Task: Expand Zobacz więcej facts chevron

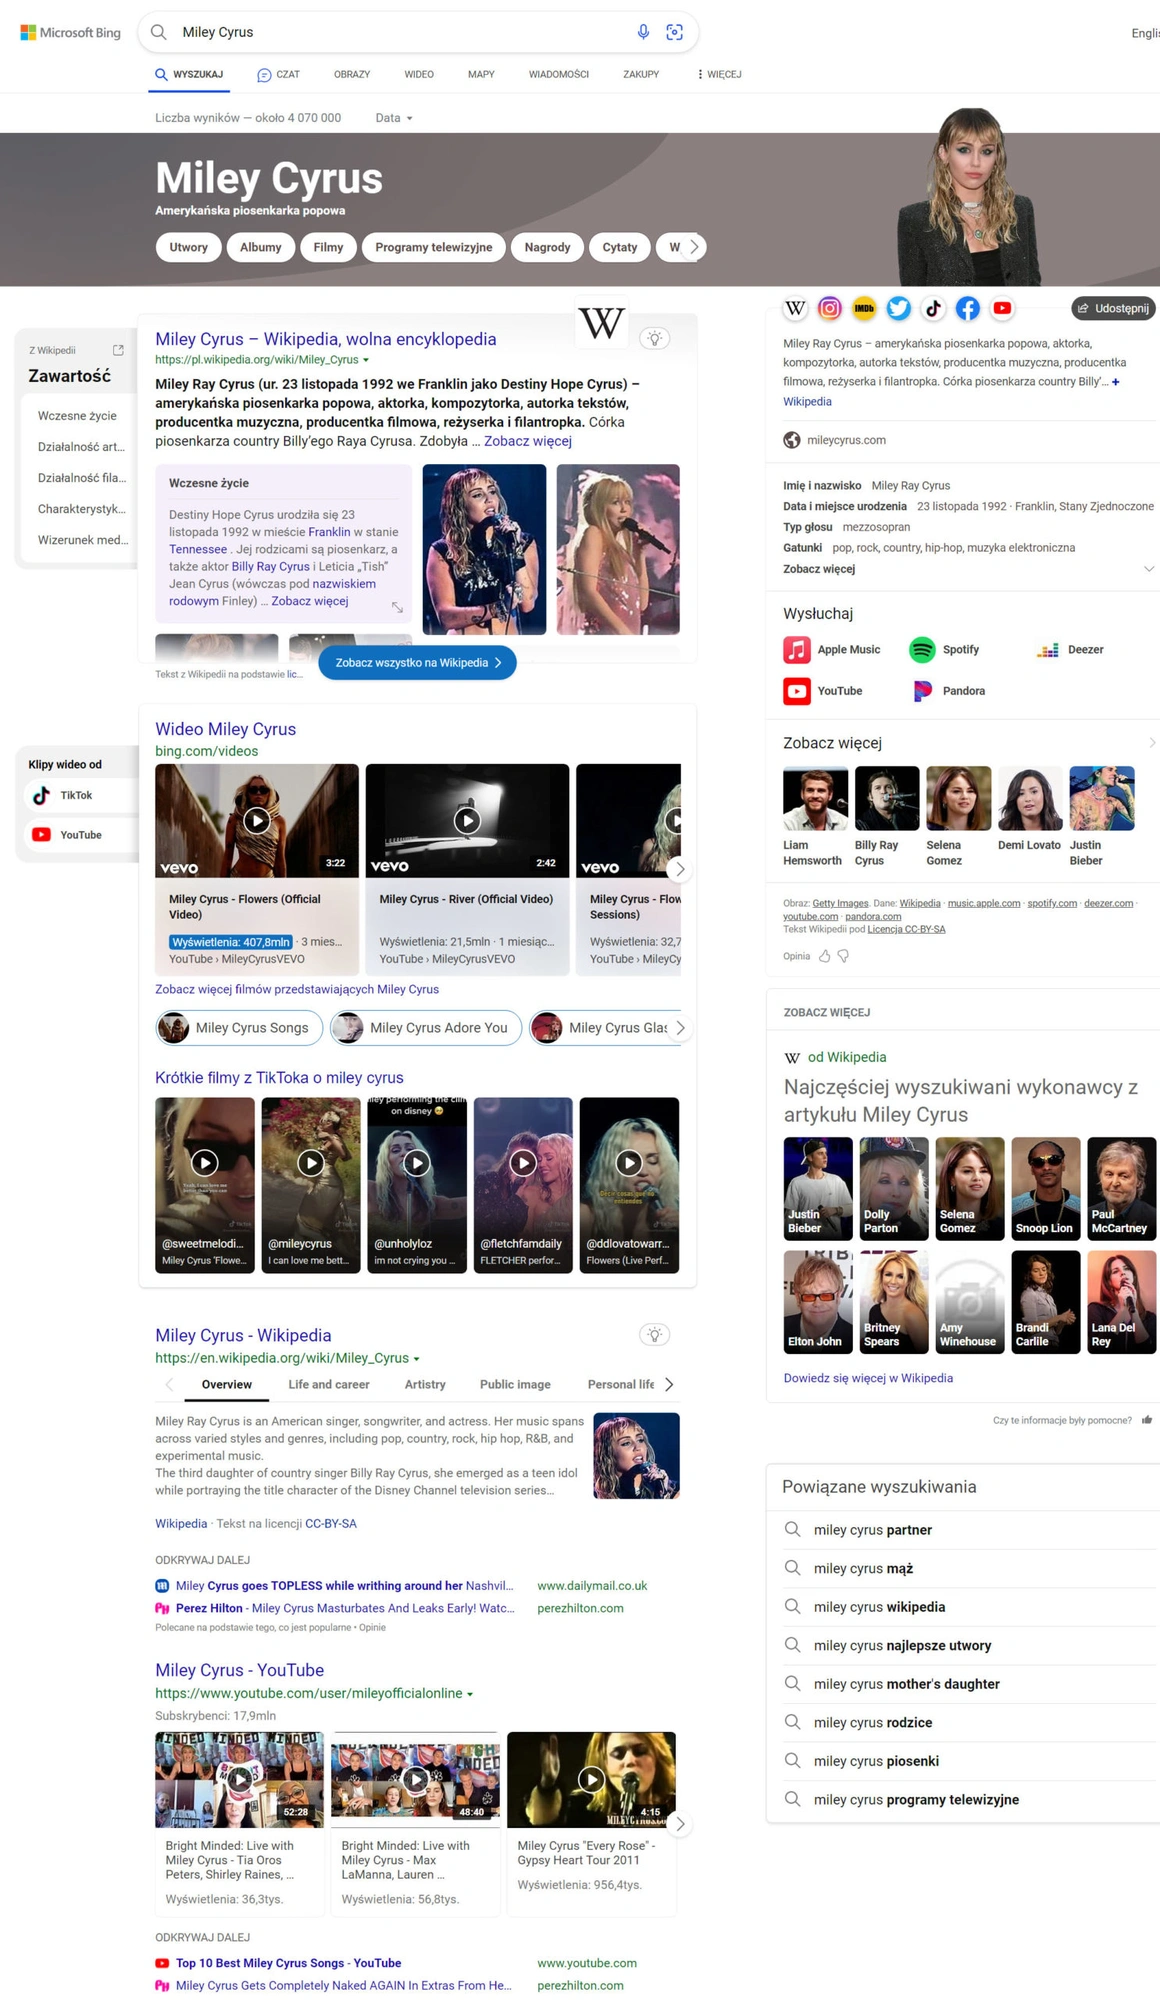Action: click(x=1149, y=569)
